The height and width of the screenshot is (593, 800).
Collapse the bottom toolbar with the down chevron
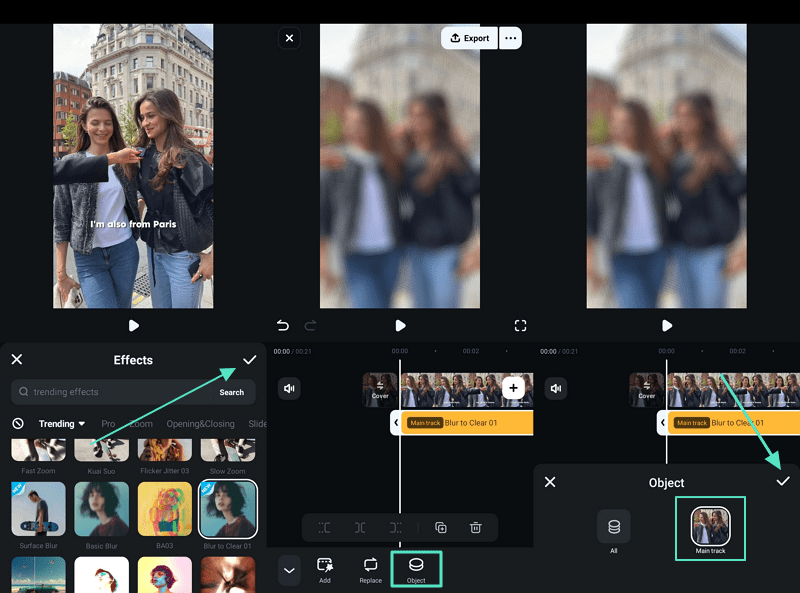coord(289,570)
